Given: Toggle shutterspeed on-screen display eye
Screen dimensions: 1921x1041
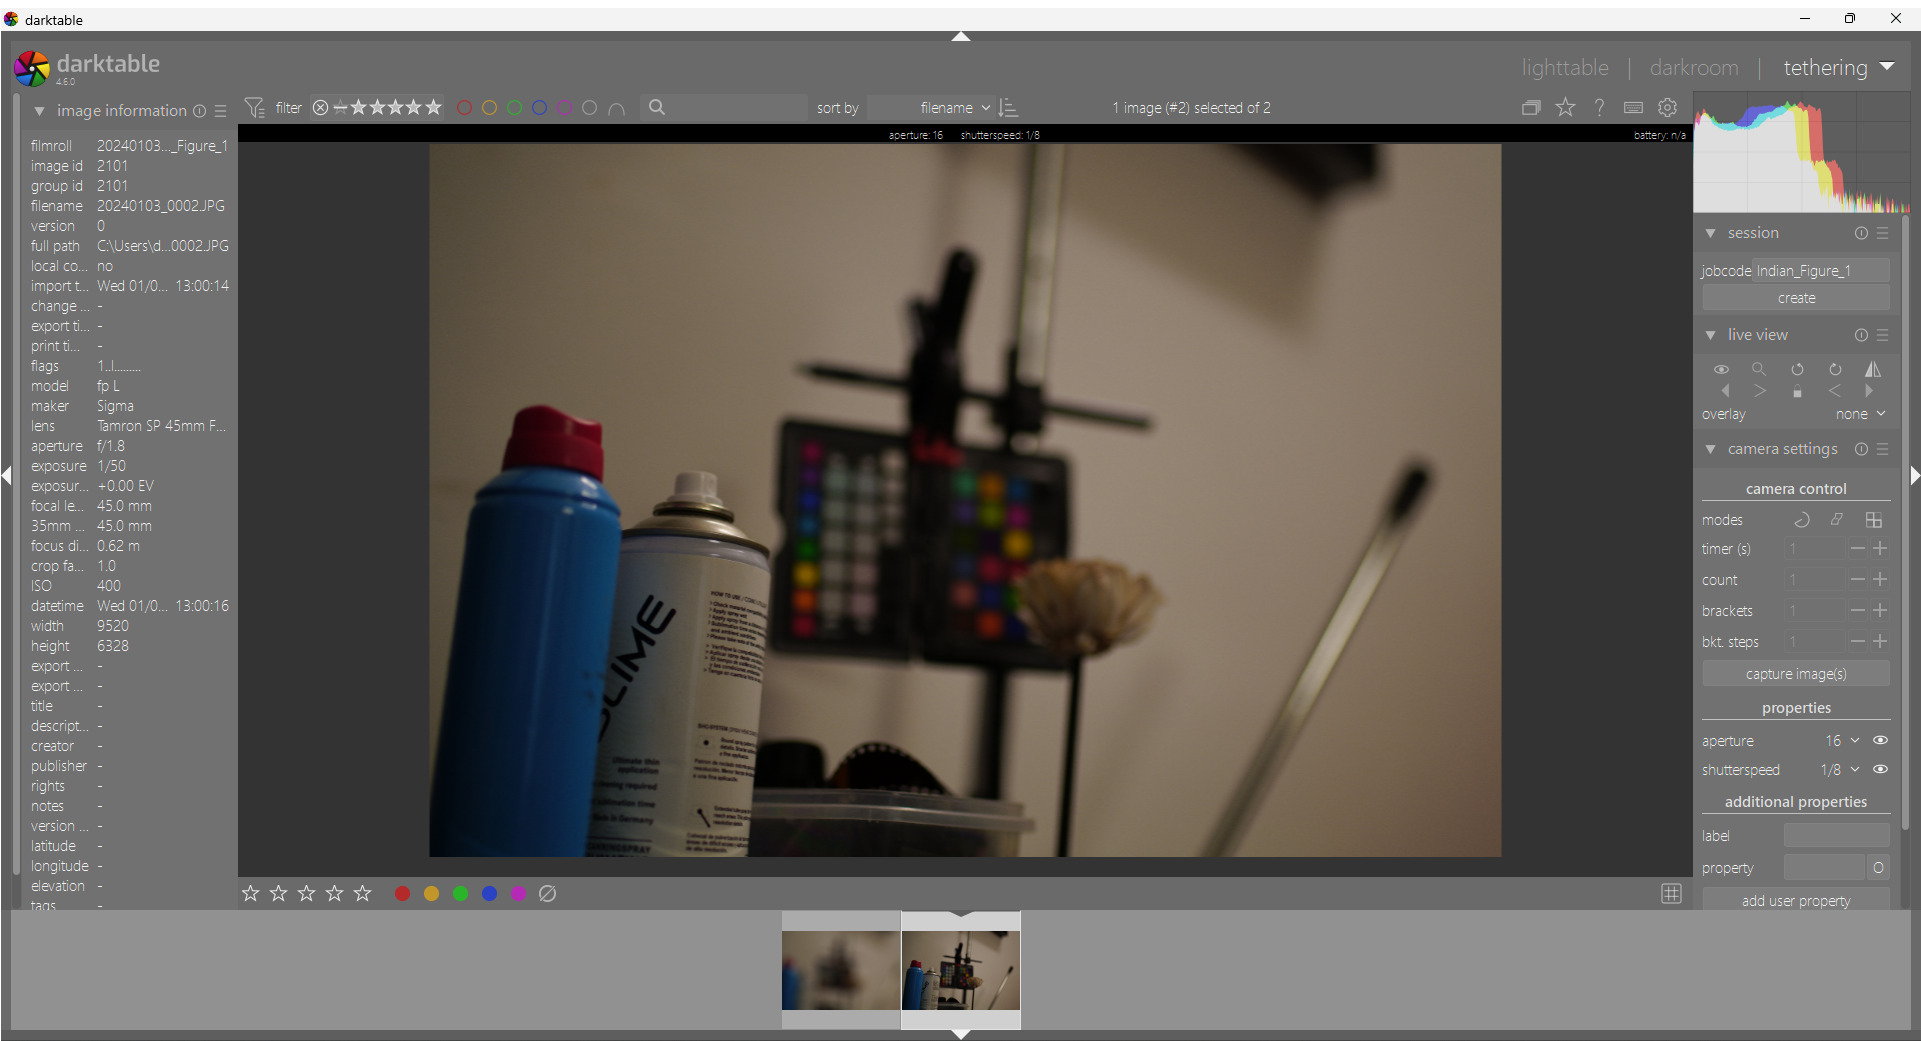Looking at the screenshot, I should 1880,770.
